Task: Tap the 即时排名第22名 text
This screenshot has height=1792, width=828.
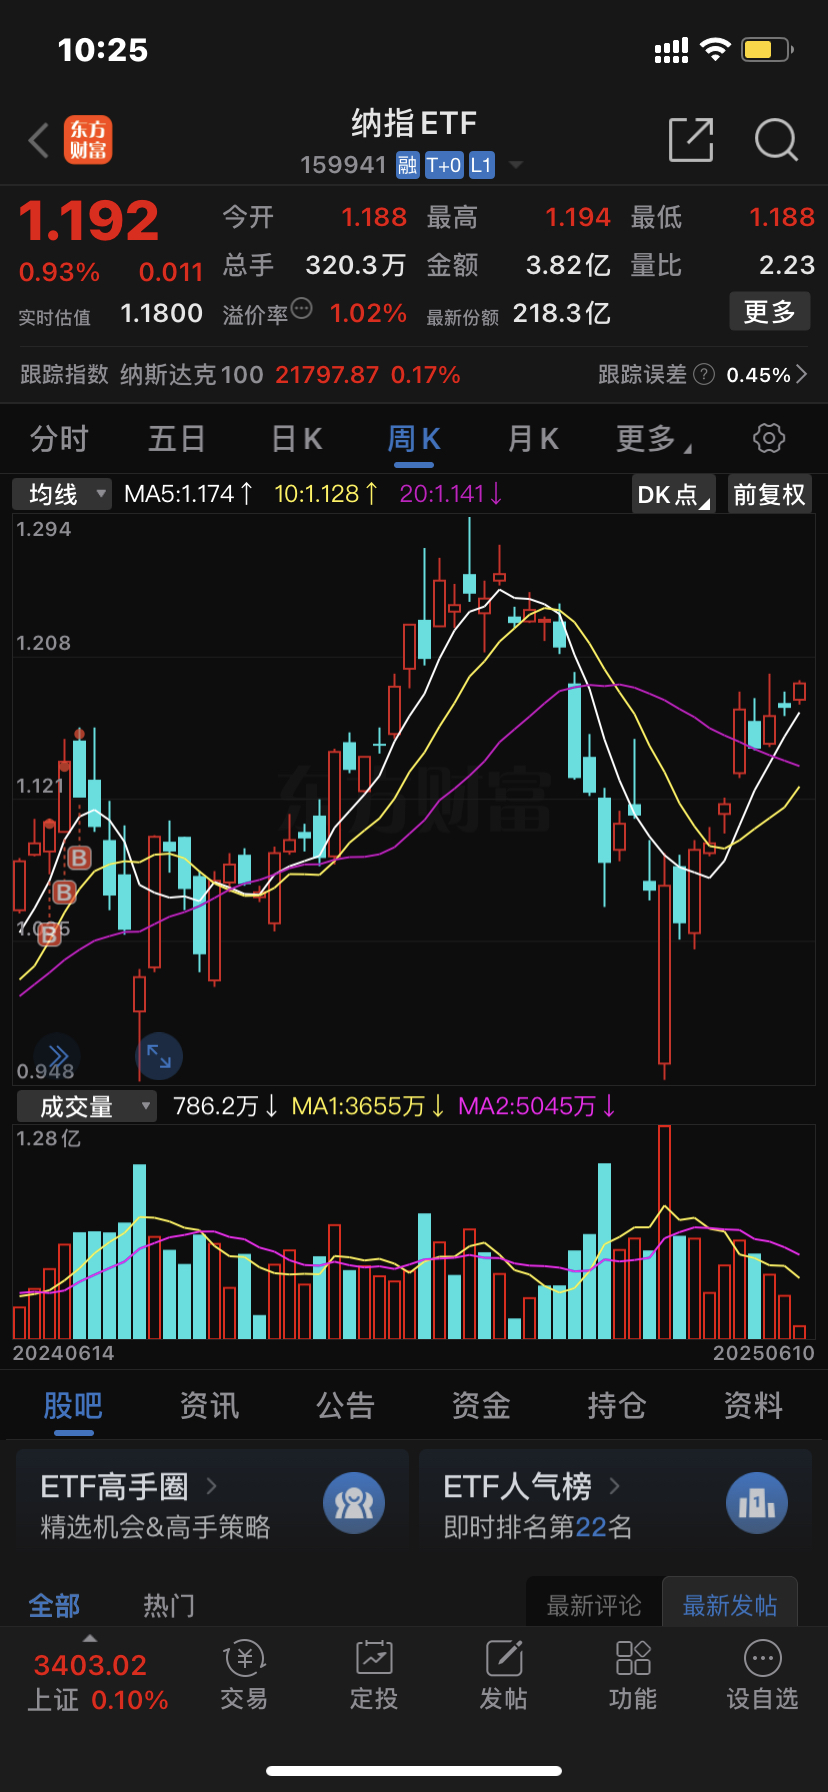Action: 538,1527
